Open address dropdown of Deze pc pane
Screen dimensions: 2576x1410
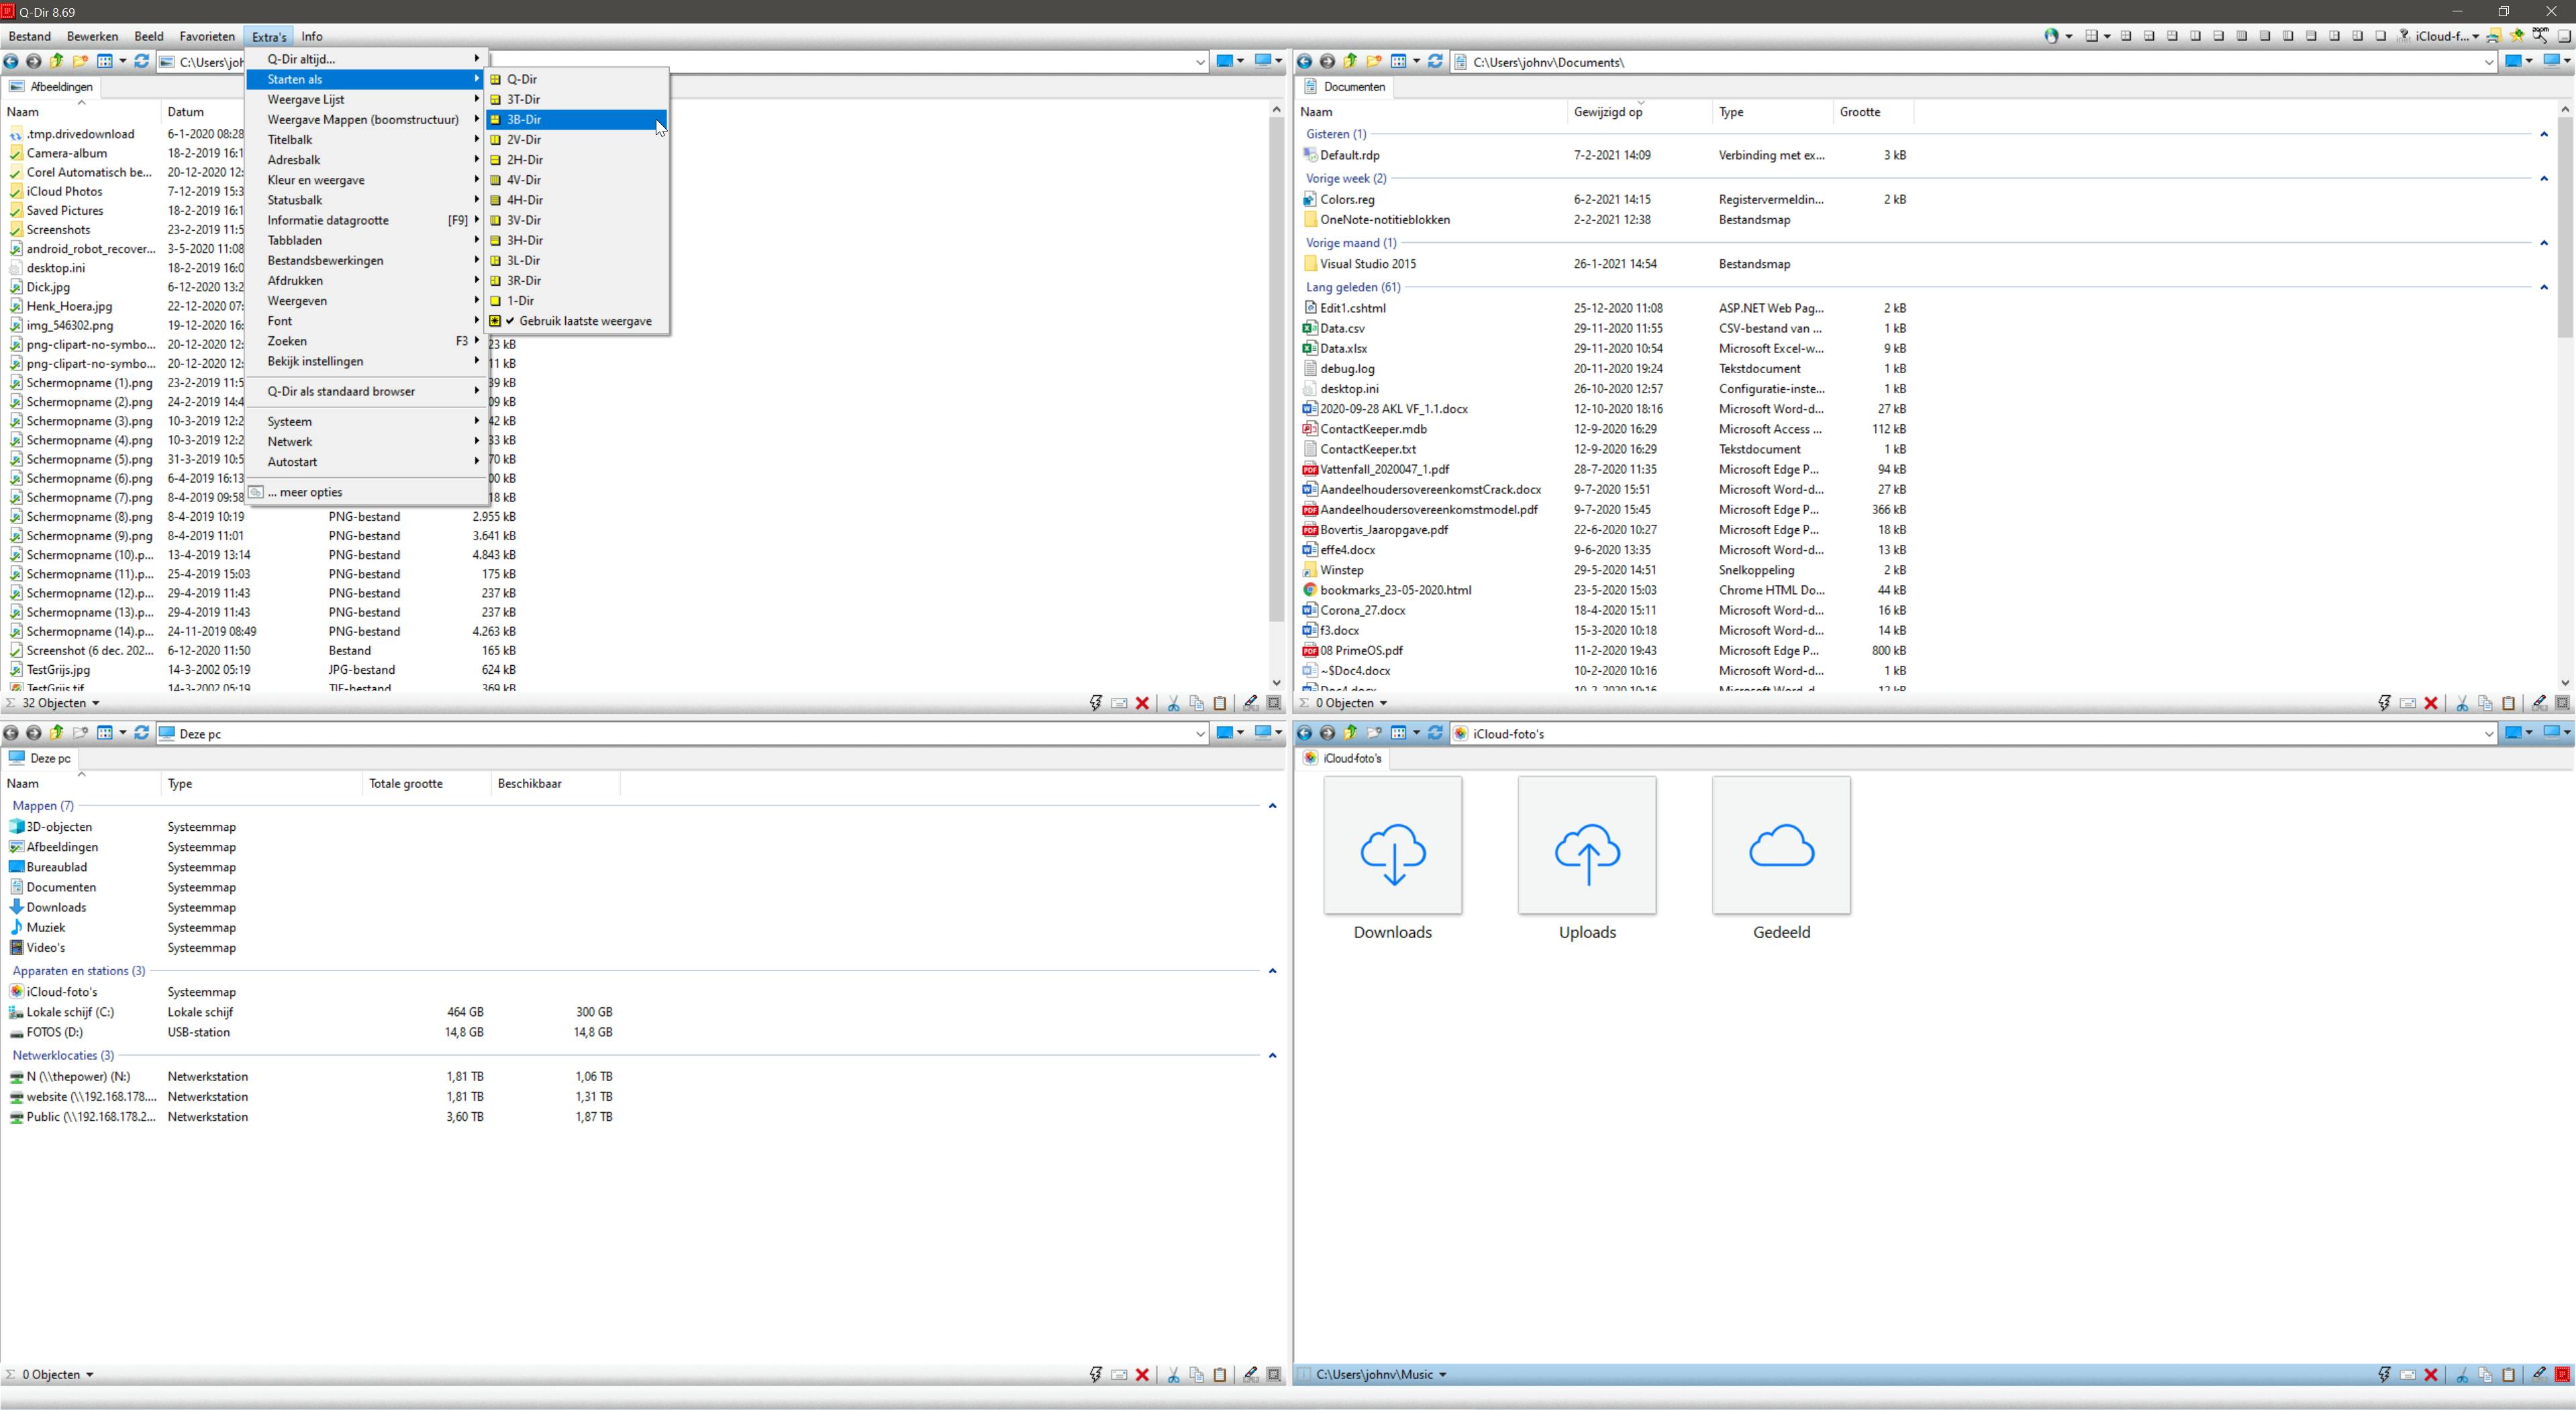1200,734
